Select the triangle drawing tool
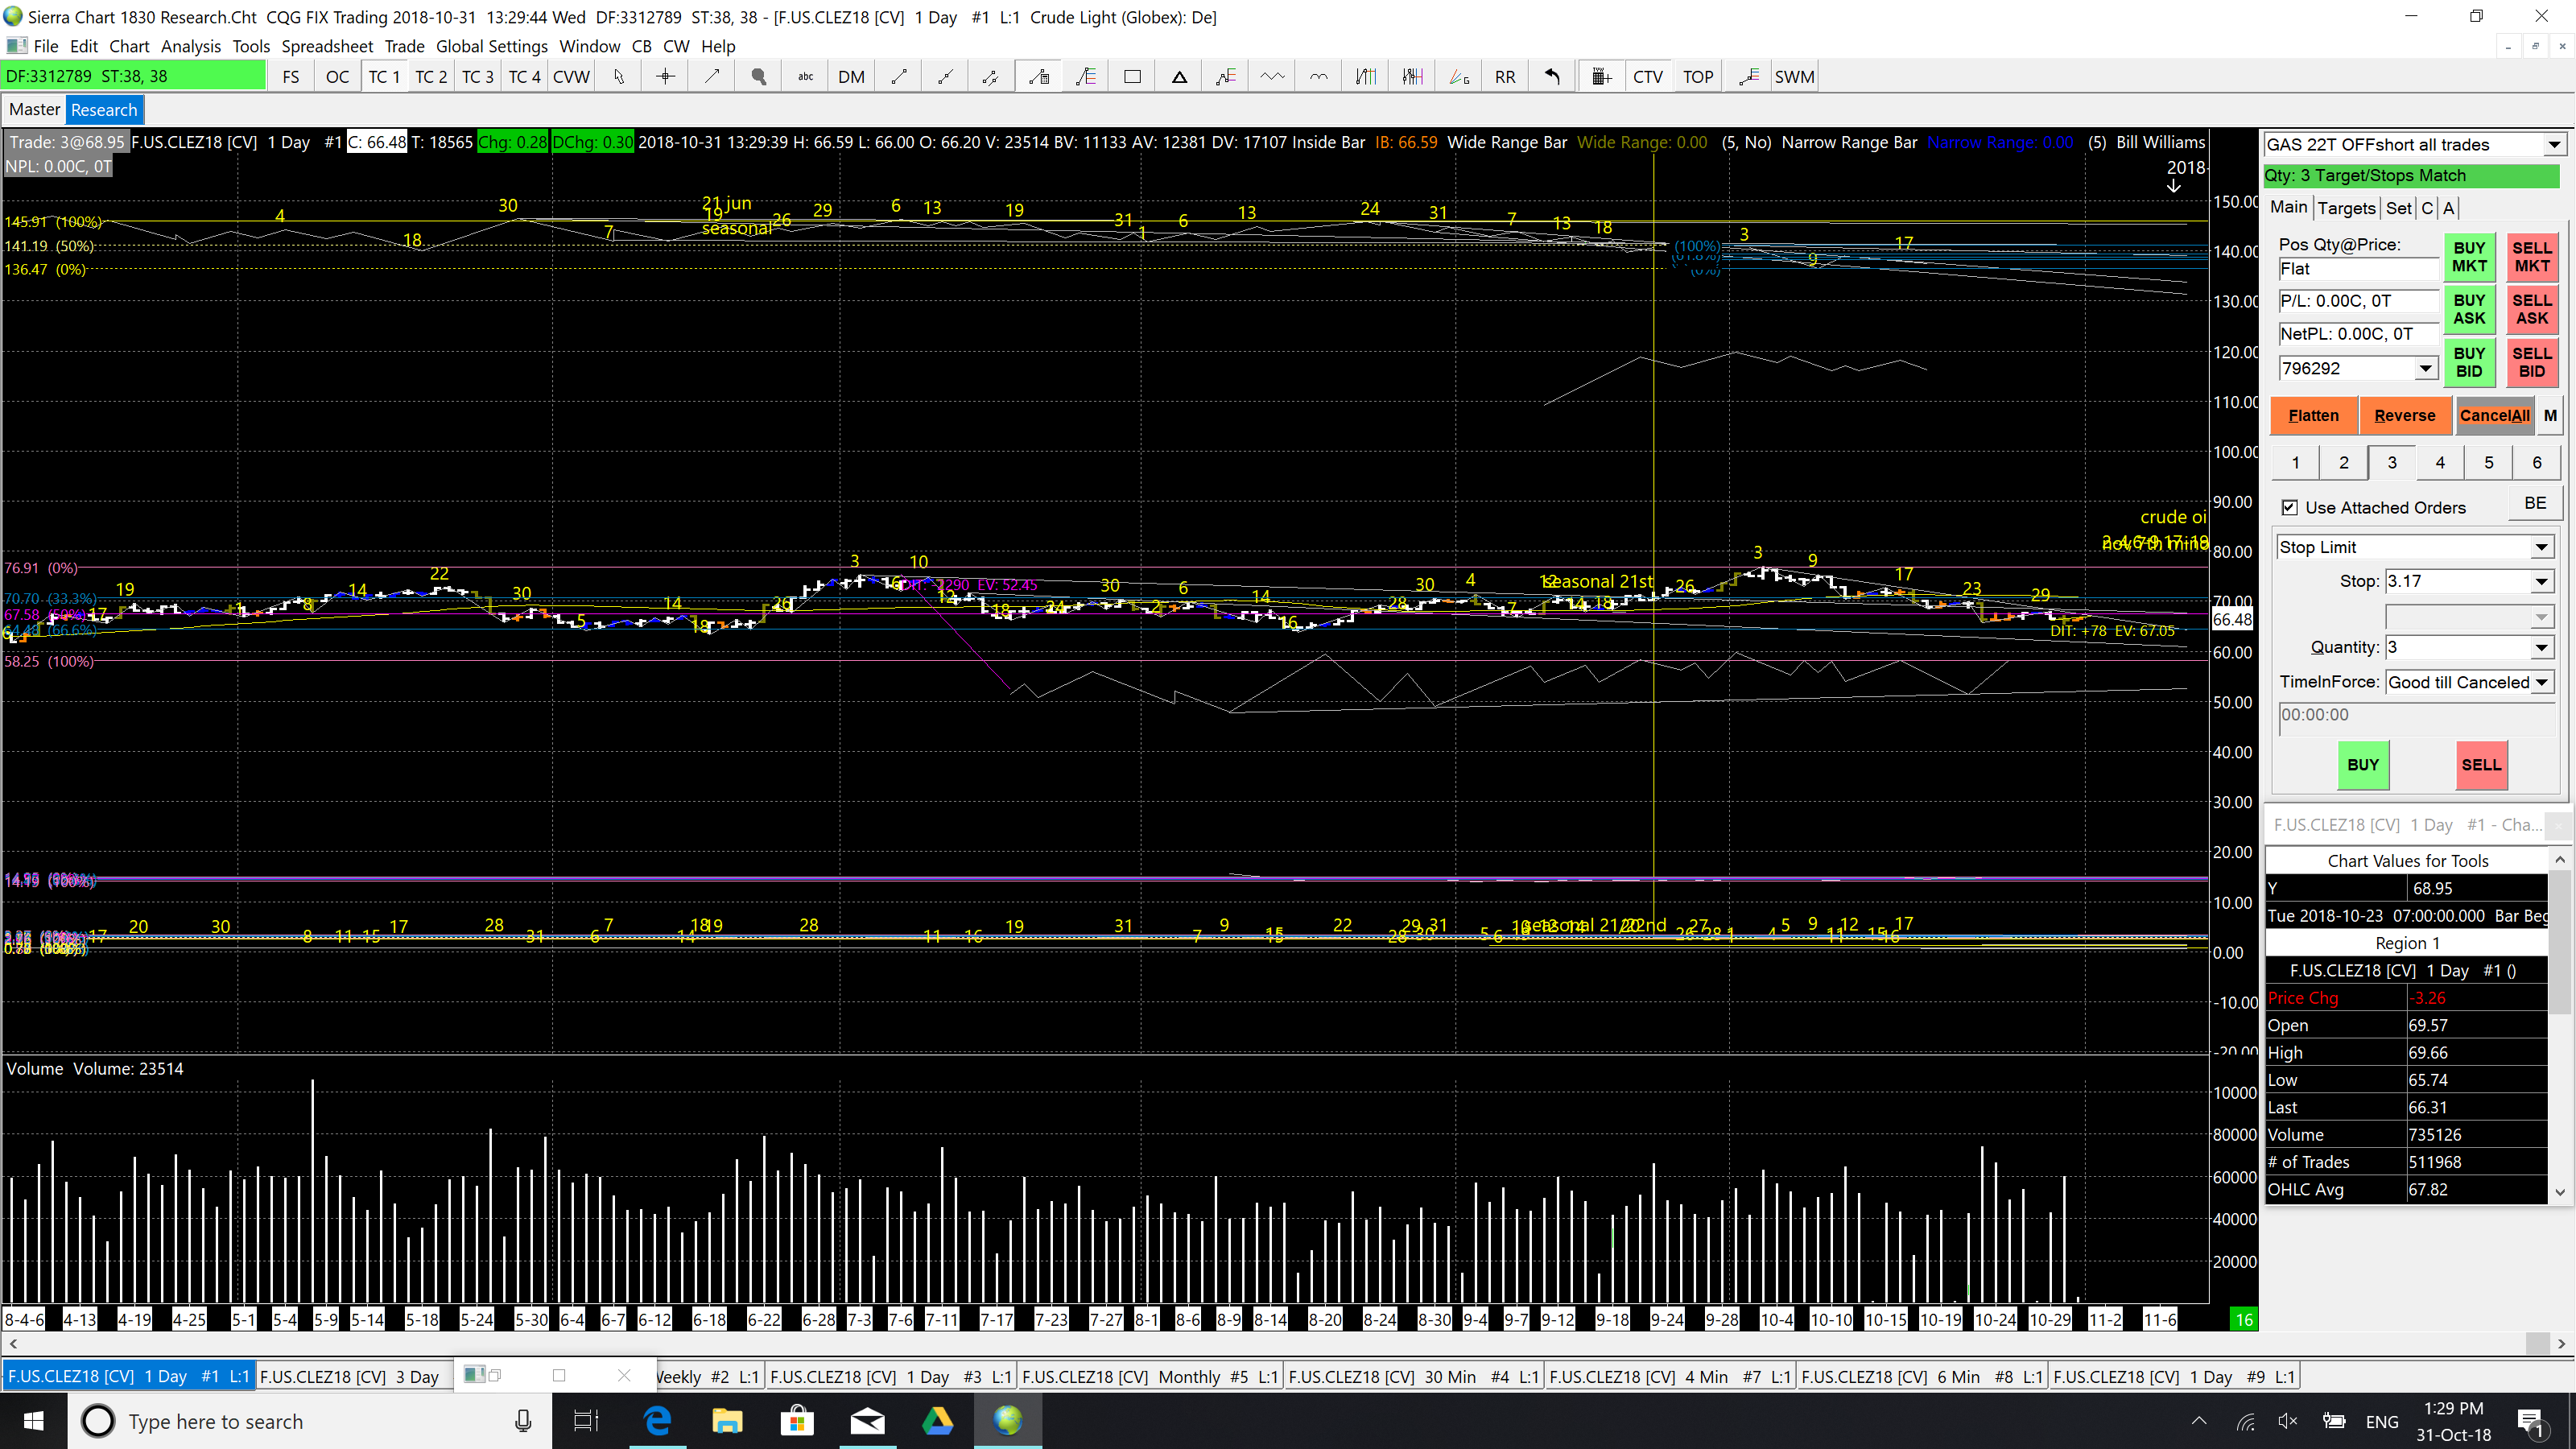 click(x=1179, y=77)
